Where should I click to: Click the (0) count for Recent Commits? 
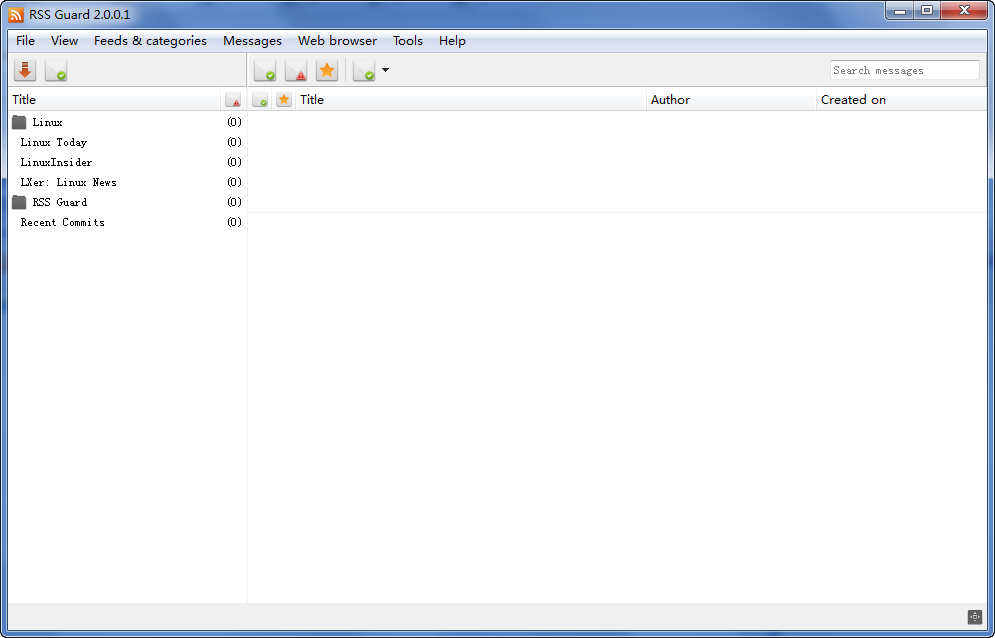point(234,222)
